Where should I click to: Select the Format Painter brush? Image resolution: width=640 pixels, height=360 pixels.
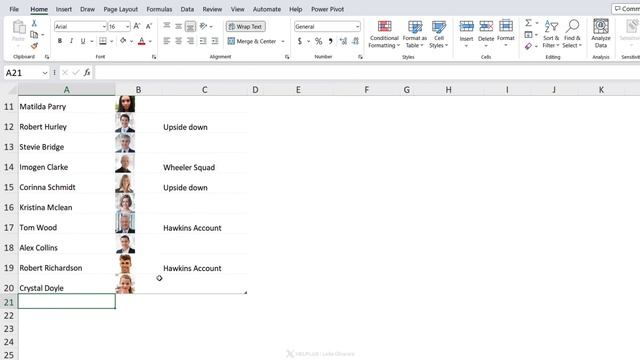tap(34, 46)
